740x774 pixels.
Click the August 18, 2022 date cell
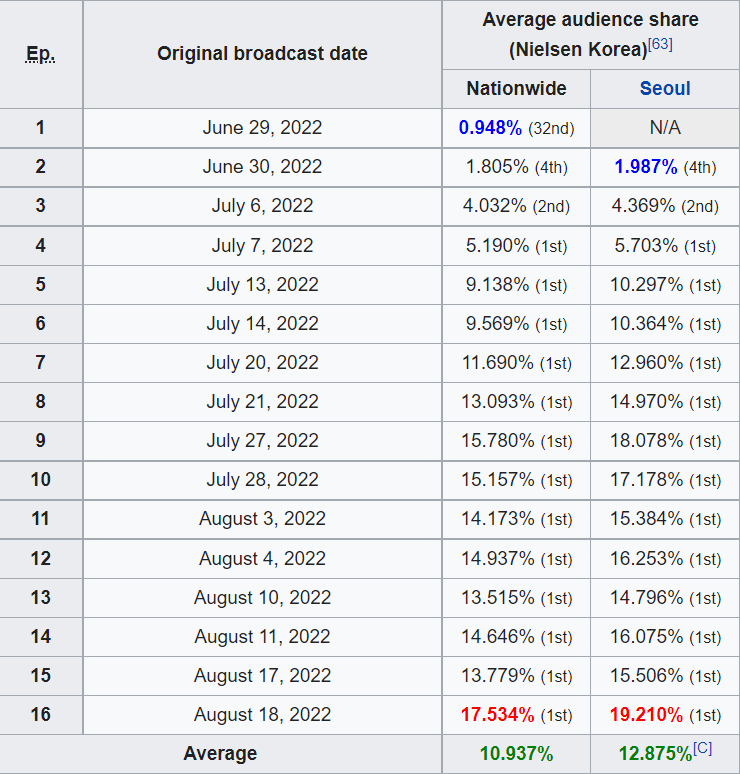262,715
